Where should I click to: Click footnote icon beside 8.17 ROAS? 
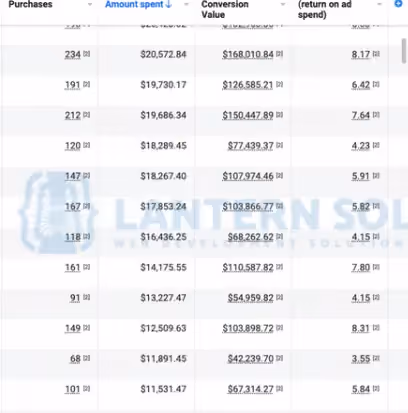click(x=376, y=54)
